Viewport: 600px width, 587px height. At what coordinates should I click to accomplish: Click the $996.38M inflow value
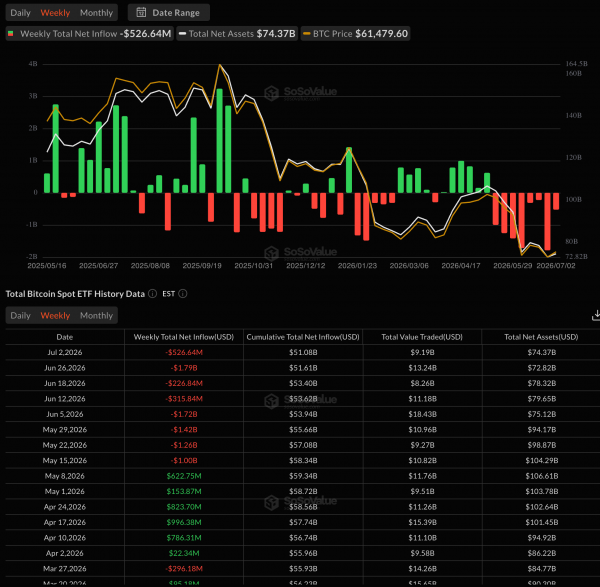click(x=184, y=522)
